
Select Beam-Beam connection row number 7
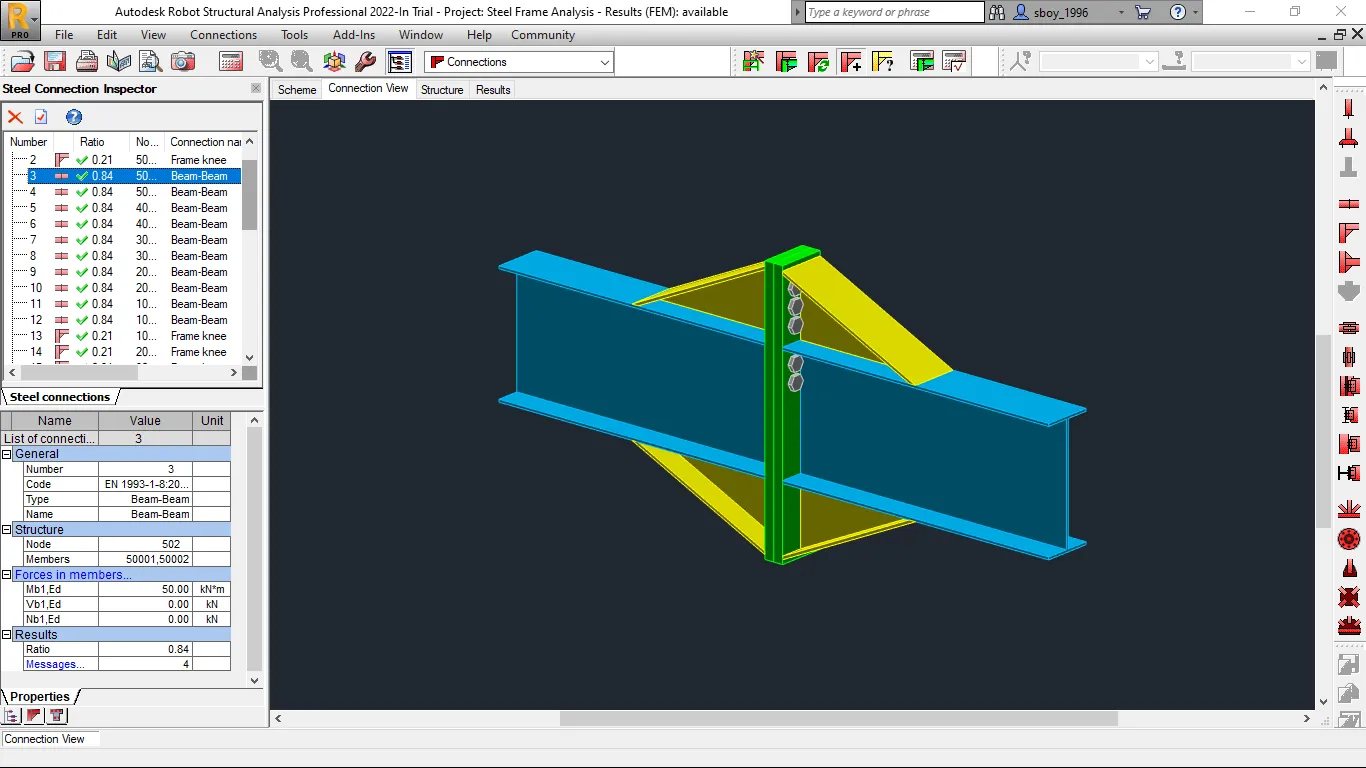point(127,240)
